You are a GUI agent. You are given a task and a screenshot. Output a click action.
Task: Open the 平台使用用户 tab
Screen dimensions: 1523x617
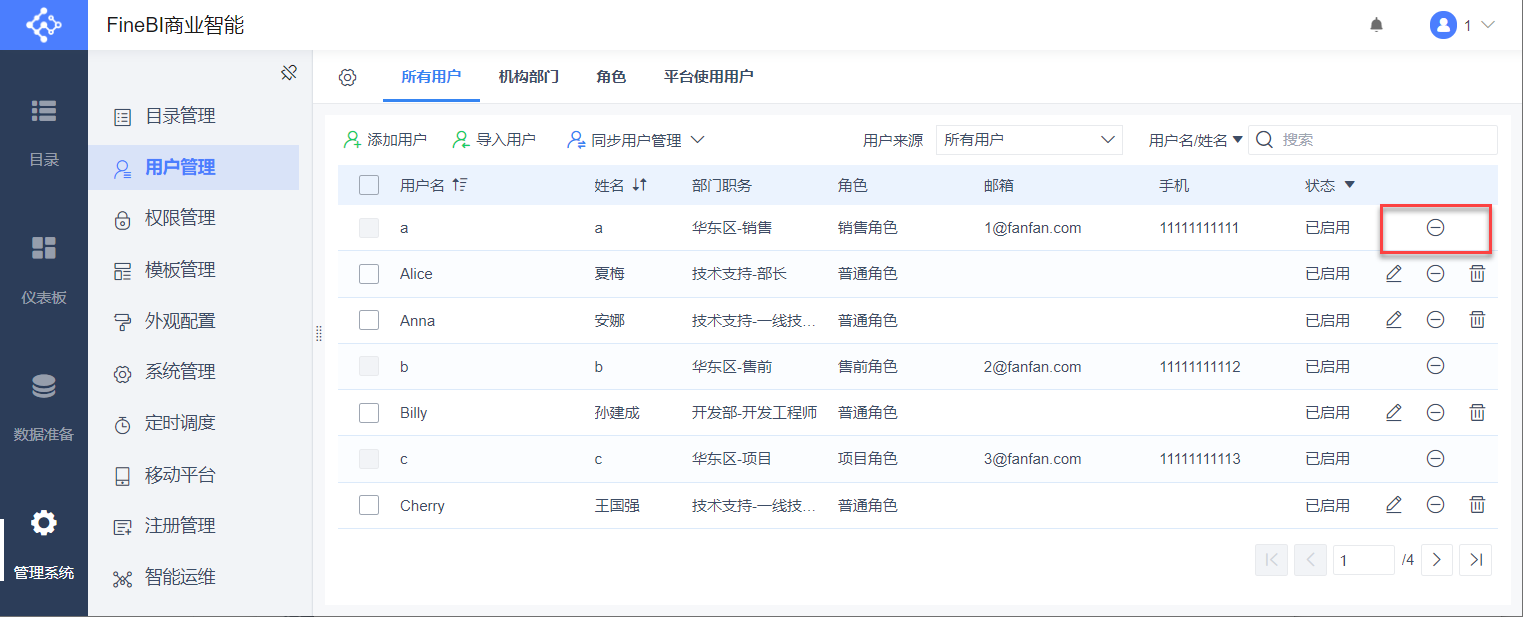pos(708,77)
